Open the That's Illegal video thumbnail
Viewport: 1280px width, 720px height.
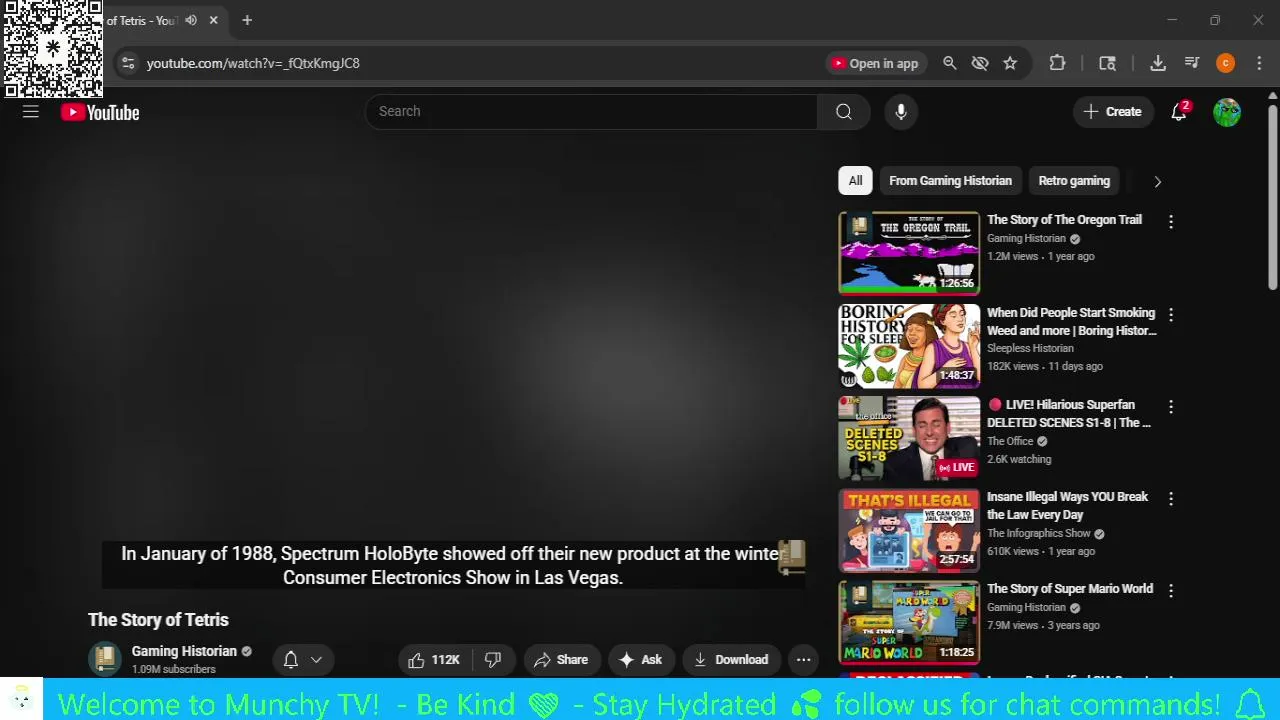pyautogui.click(x=909, y=529)
